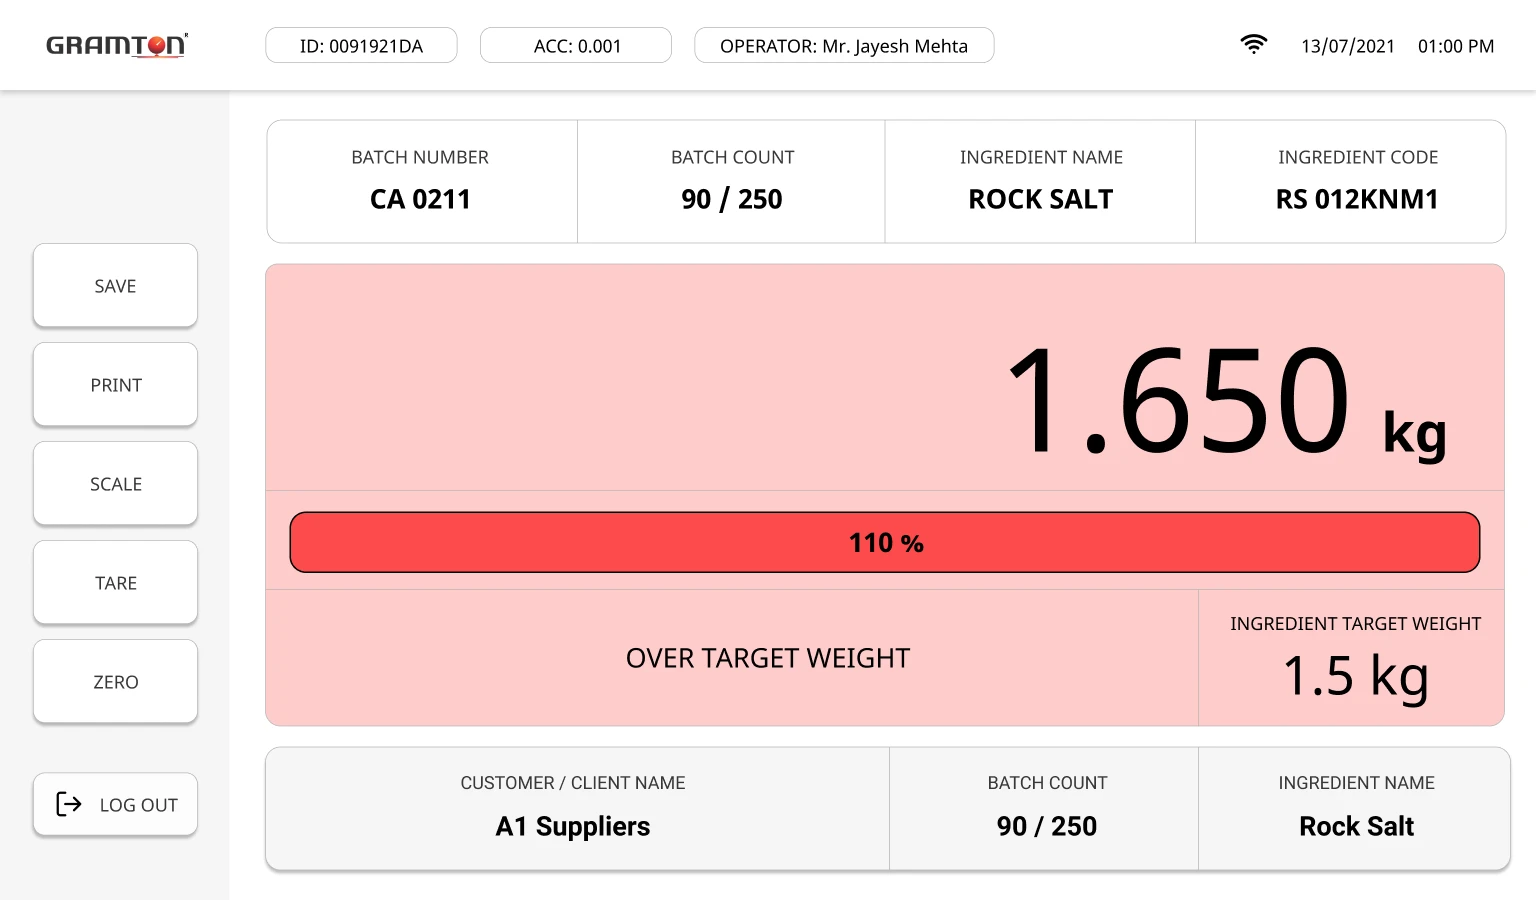1537x901 pixels.
Task: Select the operator Mr. Jayesh Mehta field
Action: 844,46
